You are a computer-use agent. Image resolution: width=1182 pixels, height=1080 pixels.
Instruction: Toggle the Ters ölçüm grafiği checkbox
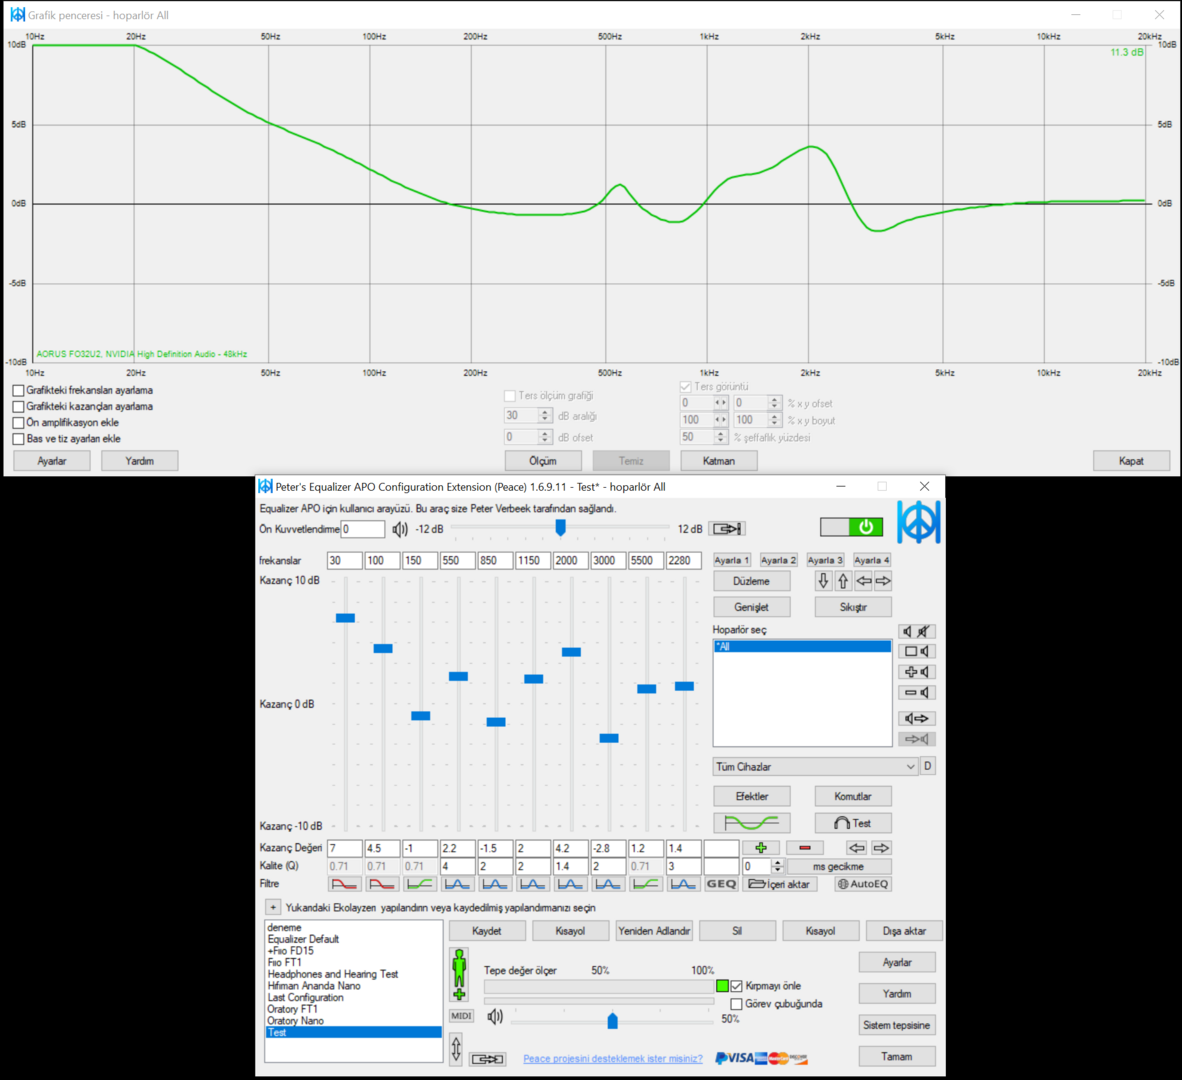tap(510, 396)
